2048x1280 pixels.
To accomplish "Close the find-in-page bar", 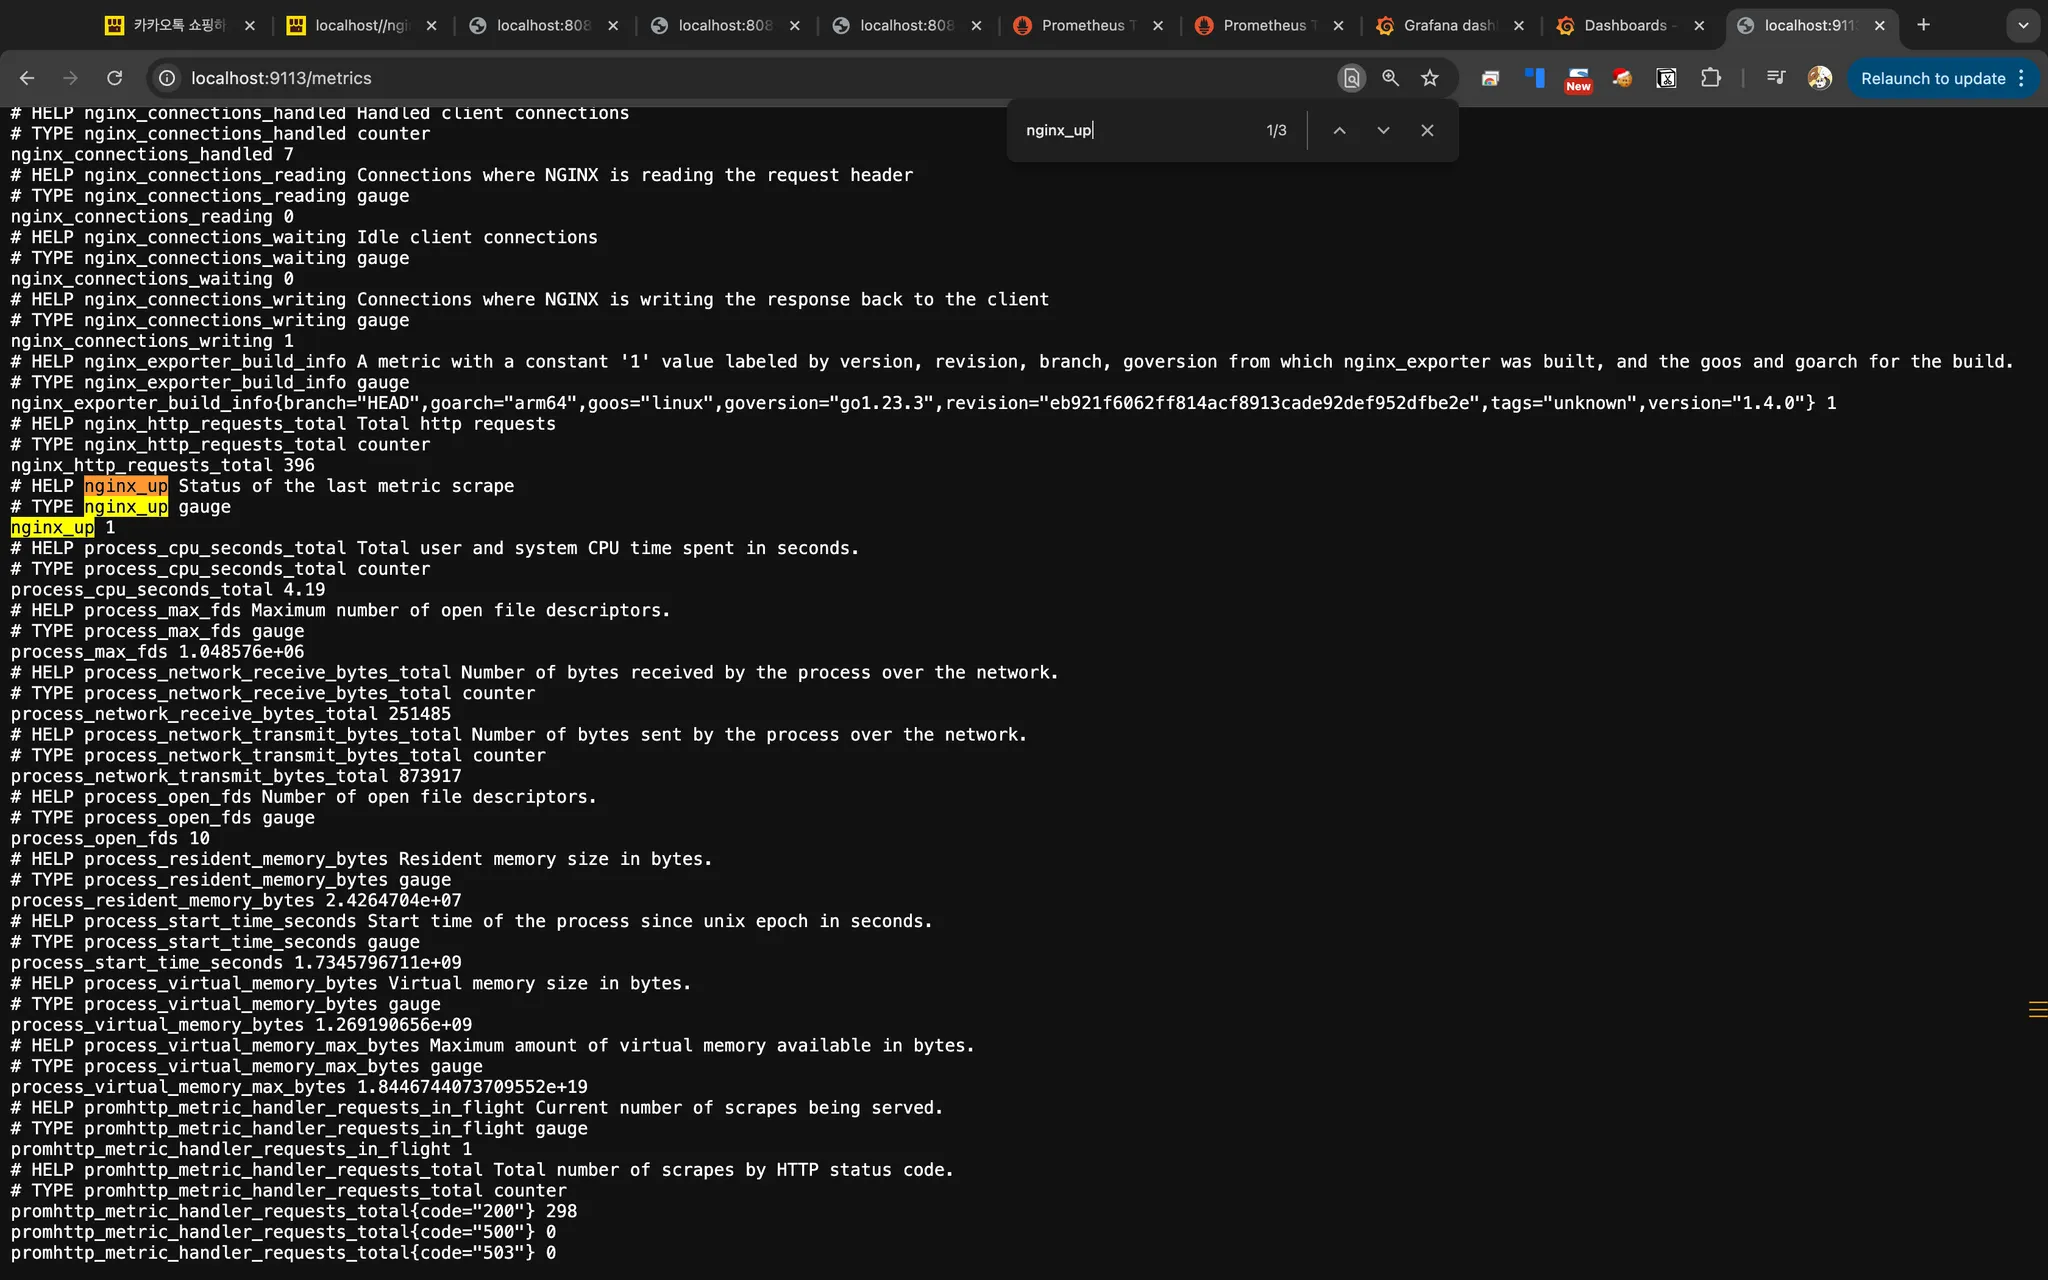I will [1427, 130].
